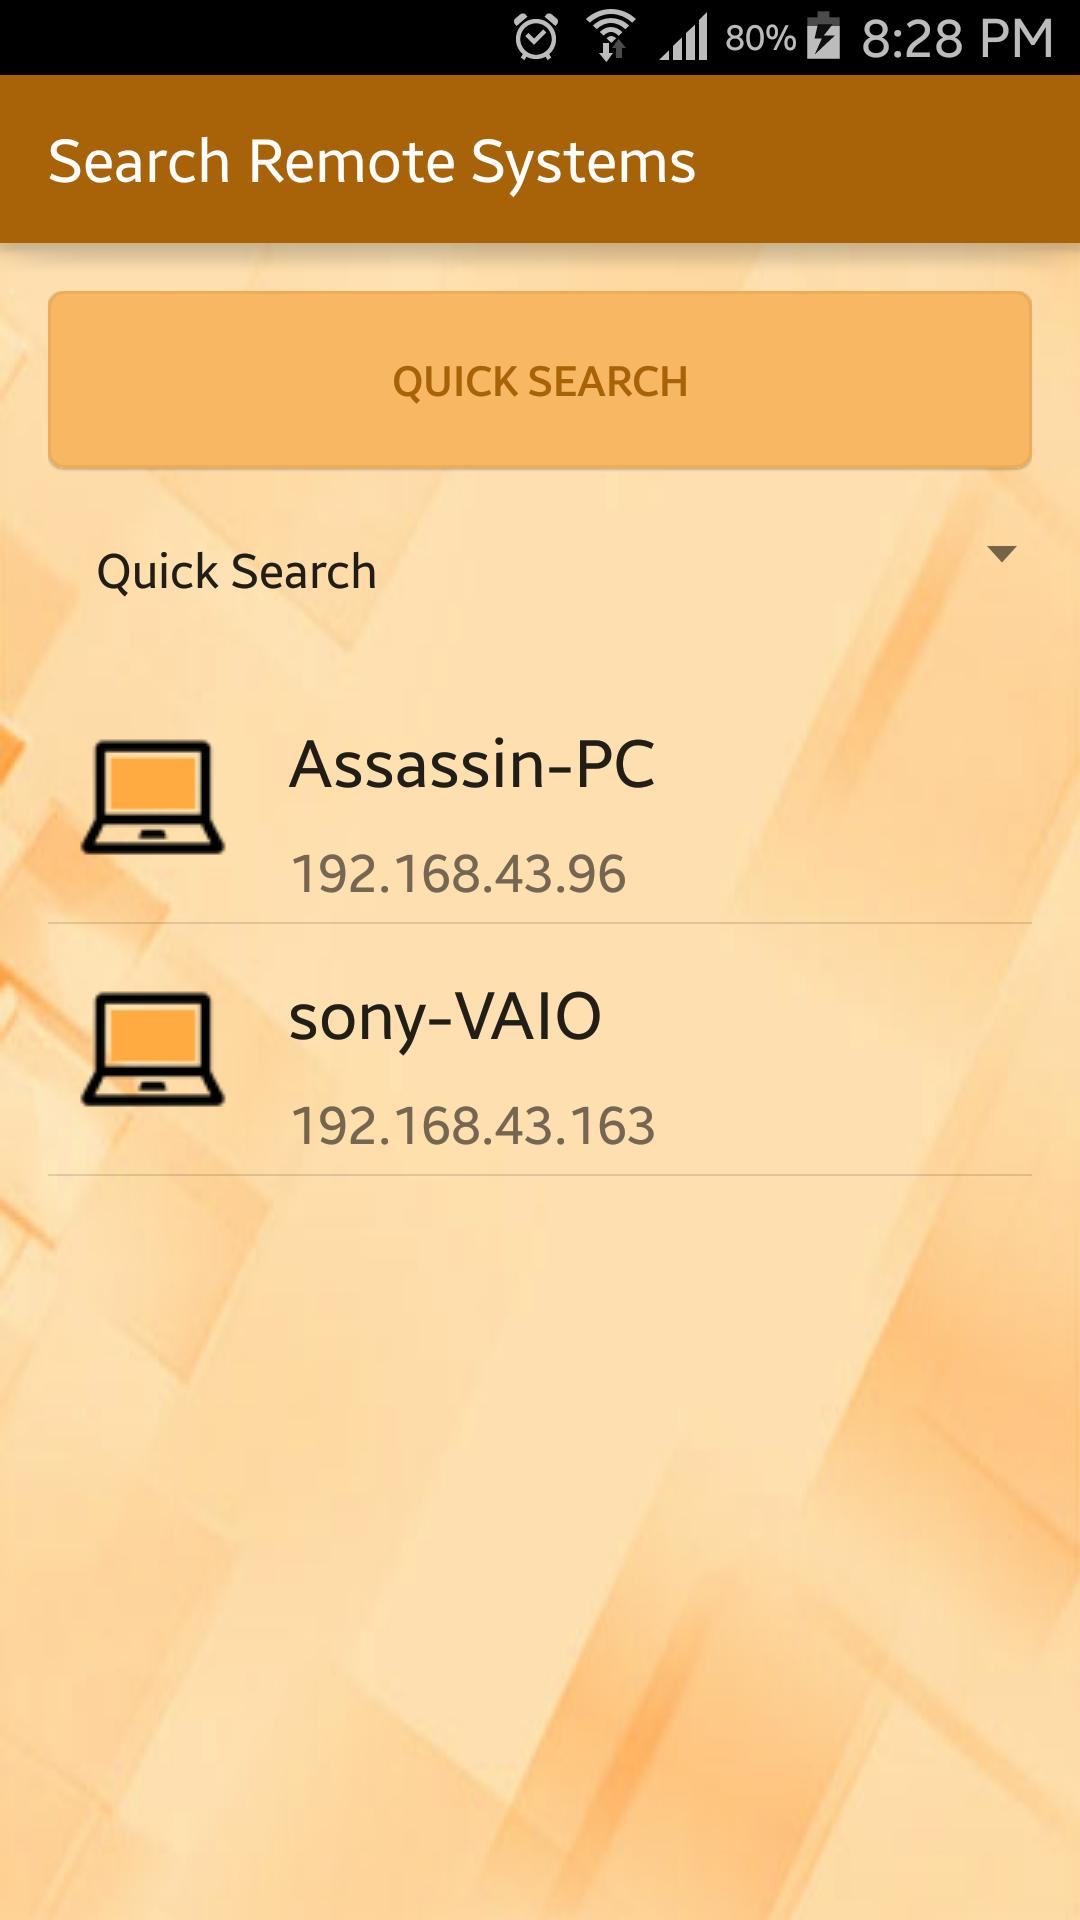The width and height of the screenshot is (1080, 1920).
Task: Select the sony-VAIO system name
Action: (445, 1017)
